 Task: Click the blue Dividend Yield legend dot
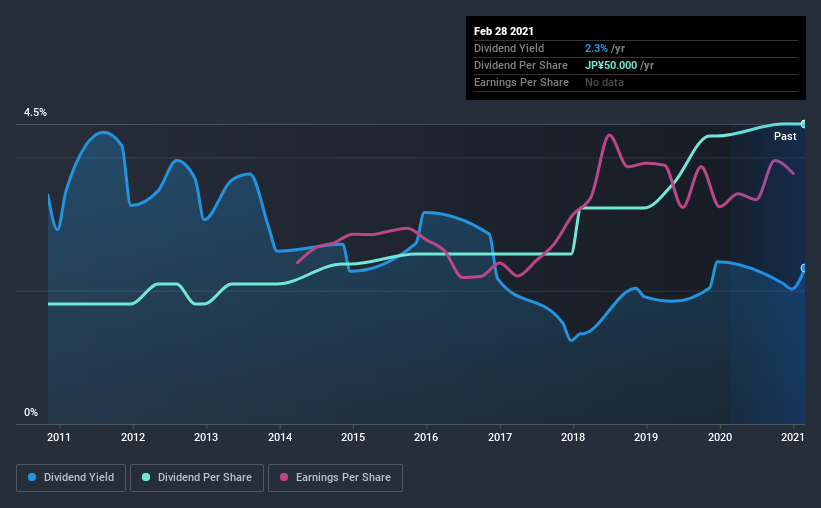[x=30, y=478]
